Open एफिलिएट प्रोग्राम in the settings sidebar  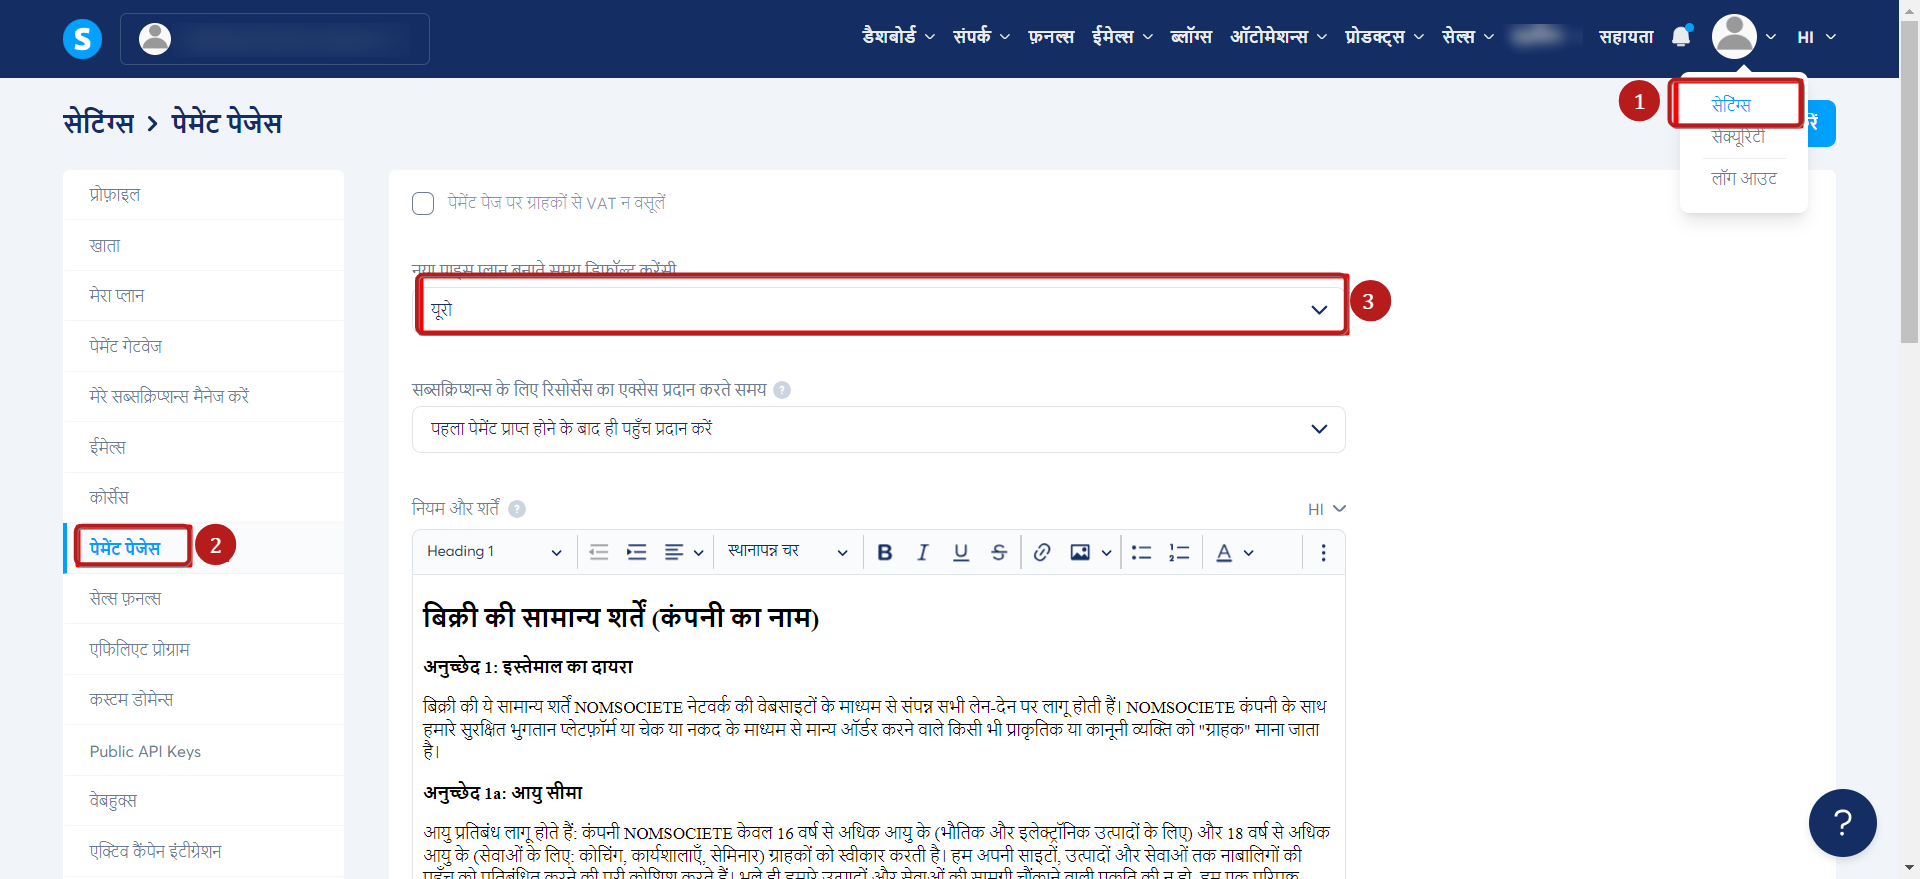(x=204, y=650)
